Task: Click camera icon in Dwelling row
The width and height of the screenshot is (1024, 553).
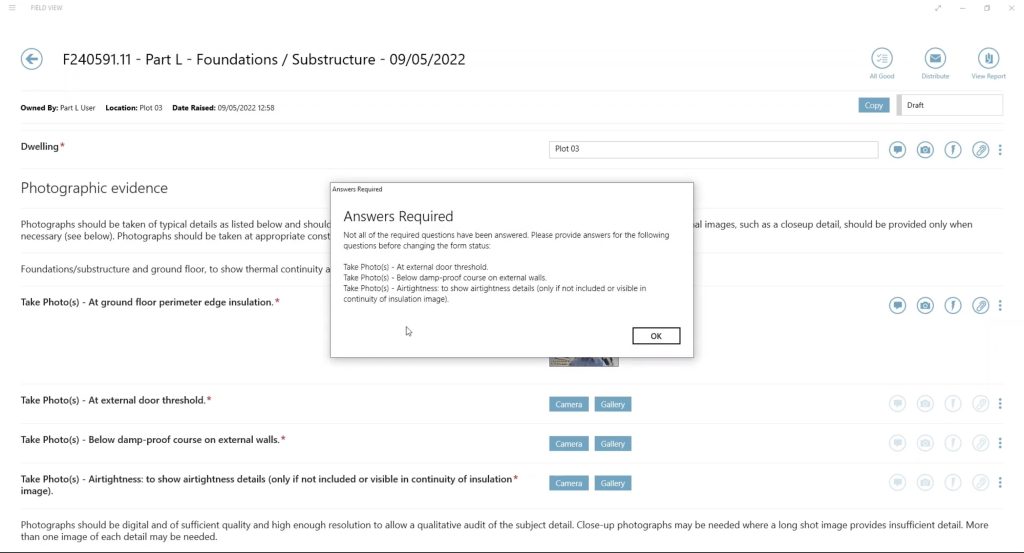Action: click(925, 150)
